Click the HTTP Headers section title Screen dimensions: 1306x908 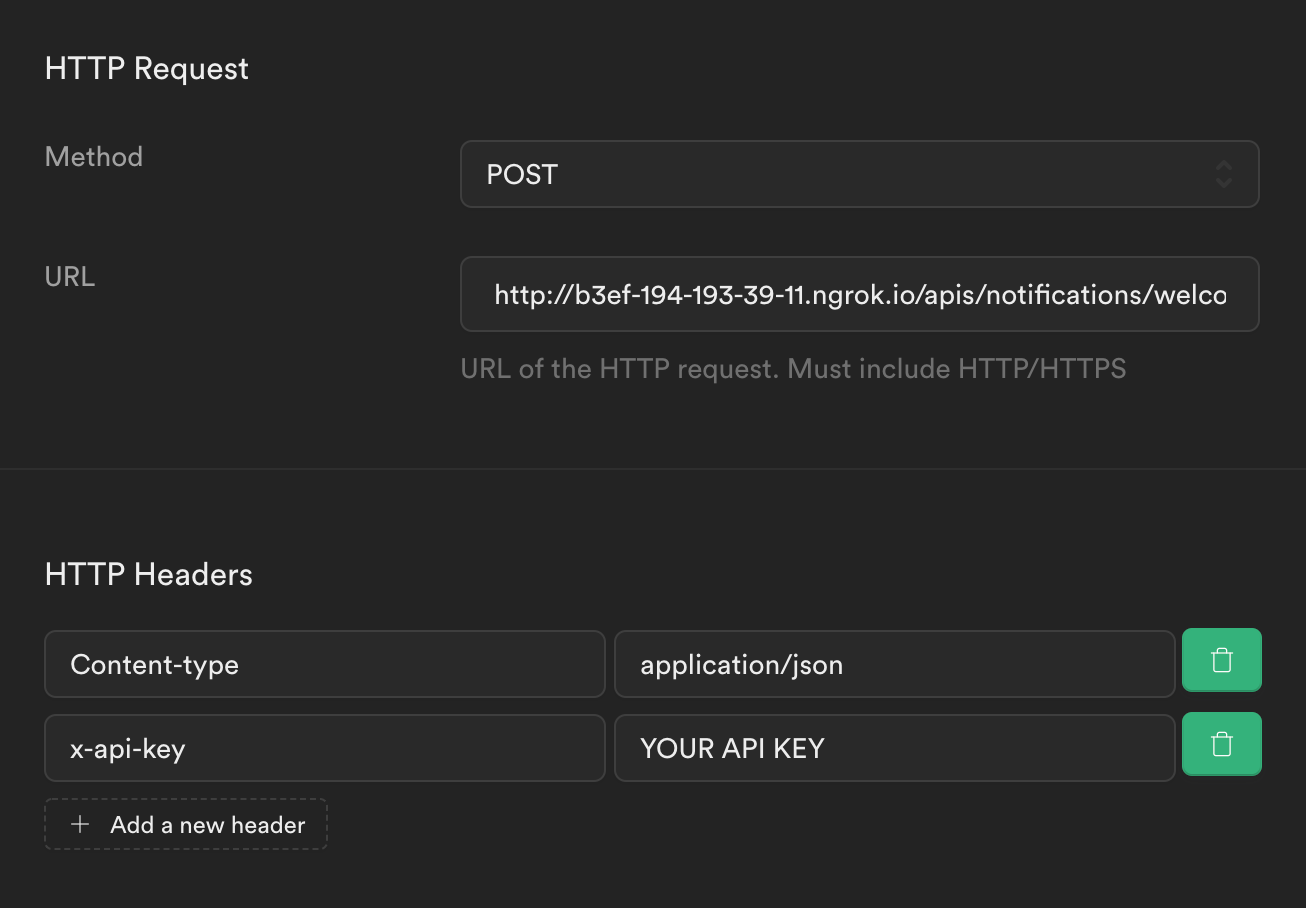[148, 574]
